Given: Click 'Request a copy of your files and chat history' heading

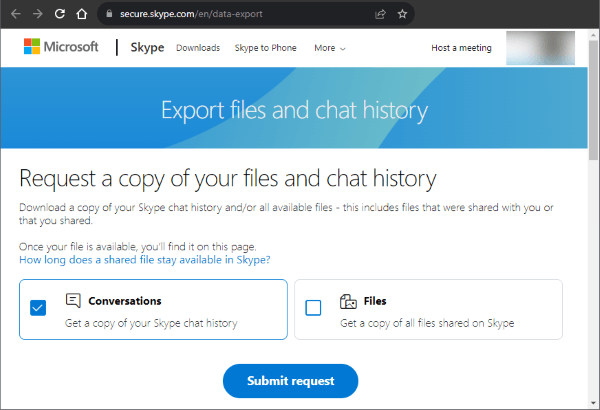Looking at the screenshot, I should tap(228, 179).
